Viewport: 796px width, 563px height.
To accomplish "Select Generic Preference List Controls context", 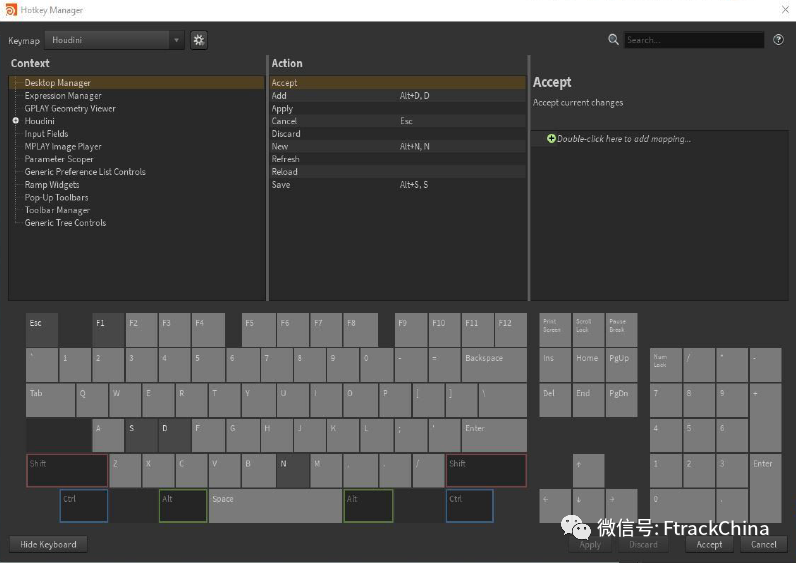I will (x=85, y=172).
